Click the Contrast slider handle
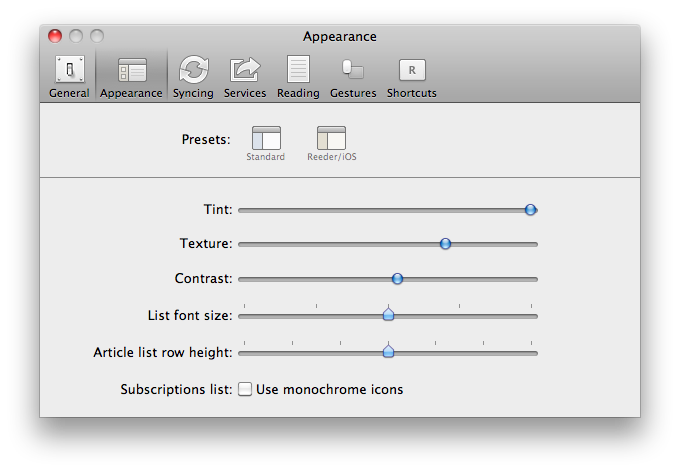Screen dimensions: 680x472 pyautogui.click(x=397, y=279)
